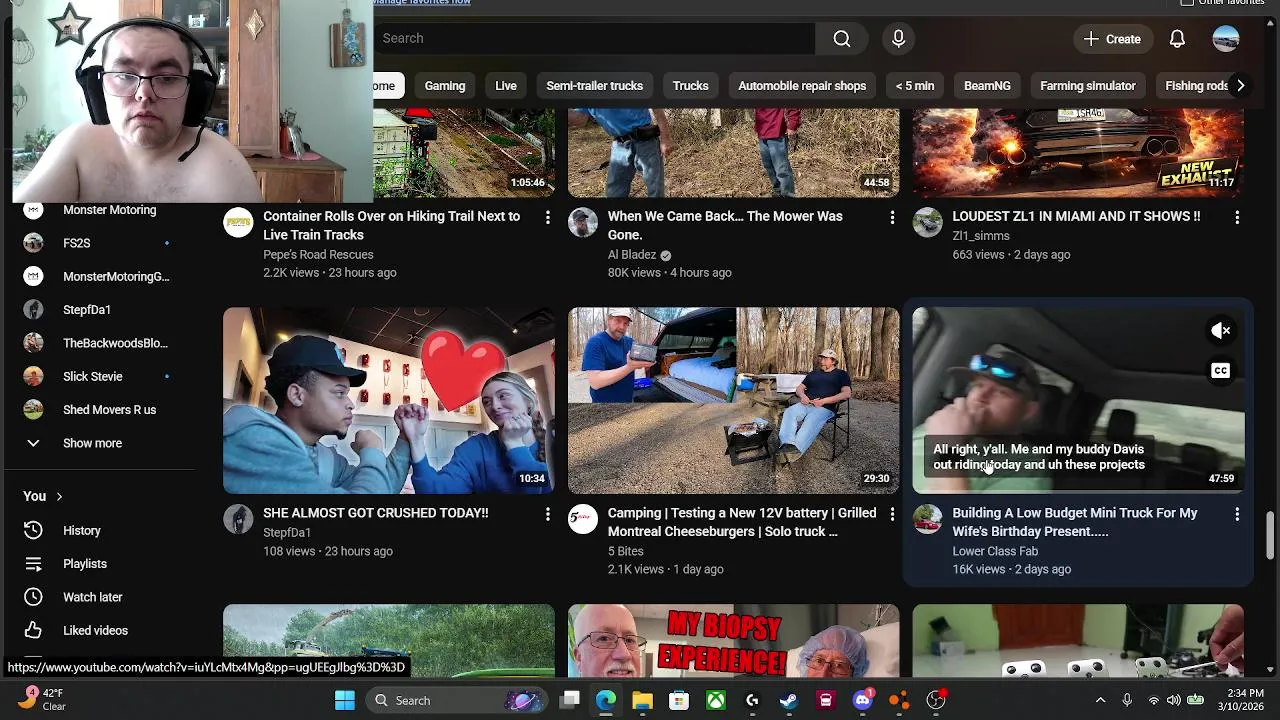Go to Lower Class Fab channel name
1280x720 pixels.
[995, 551]
